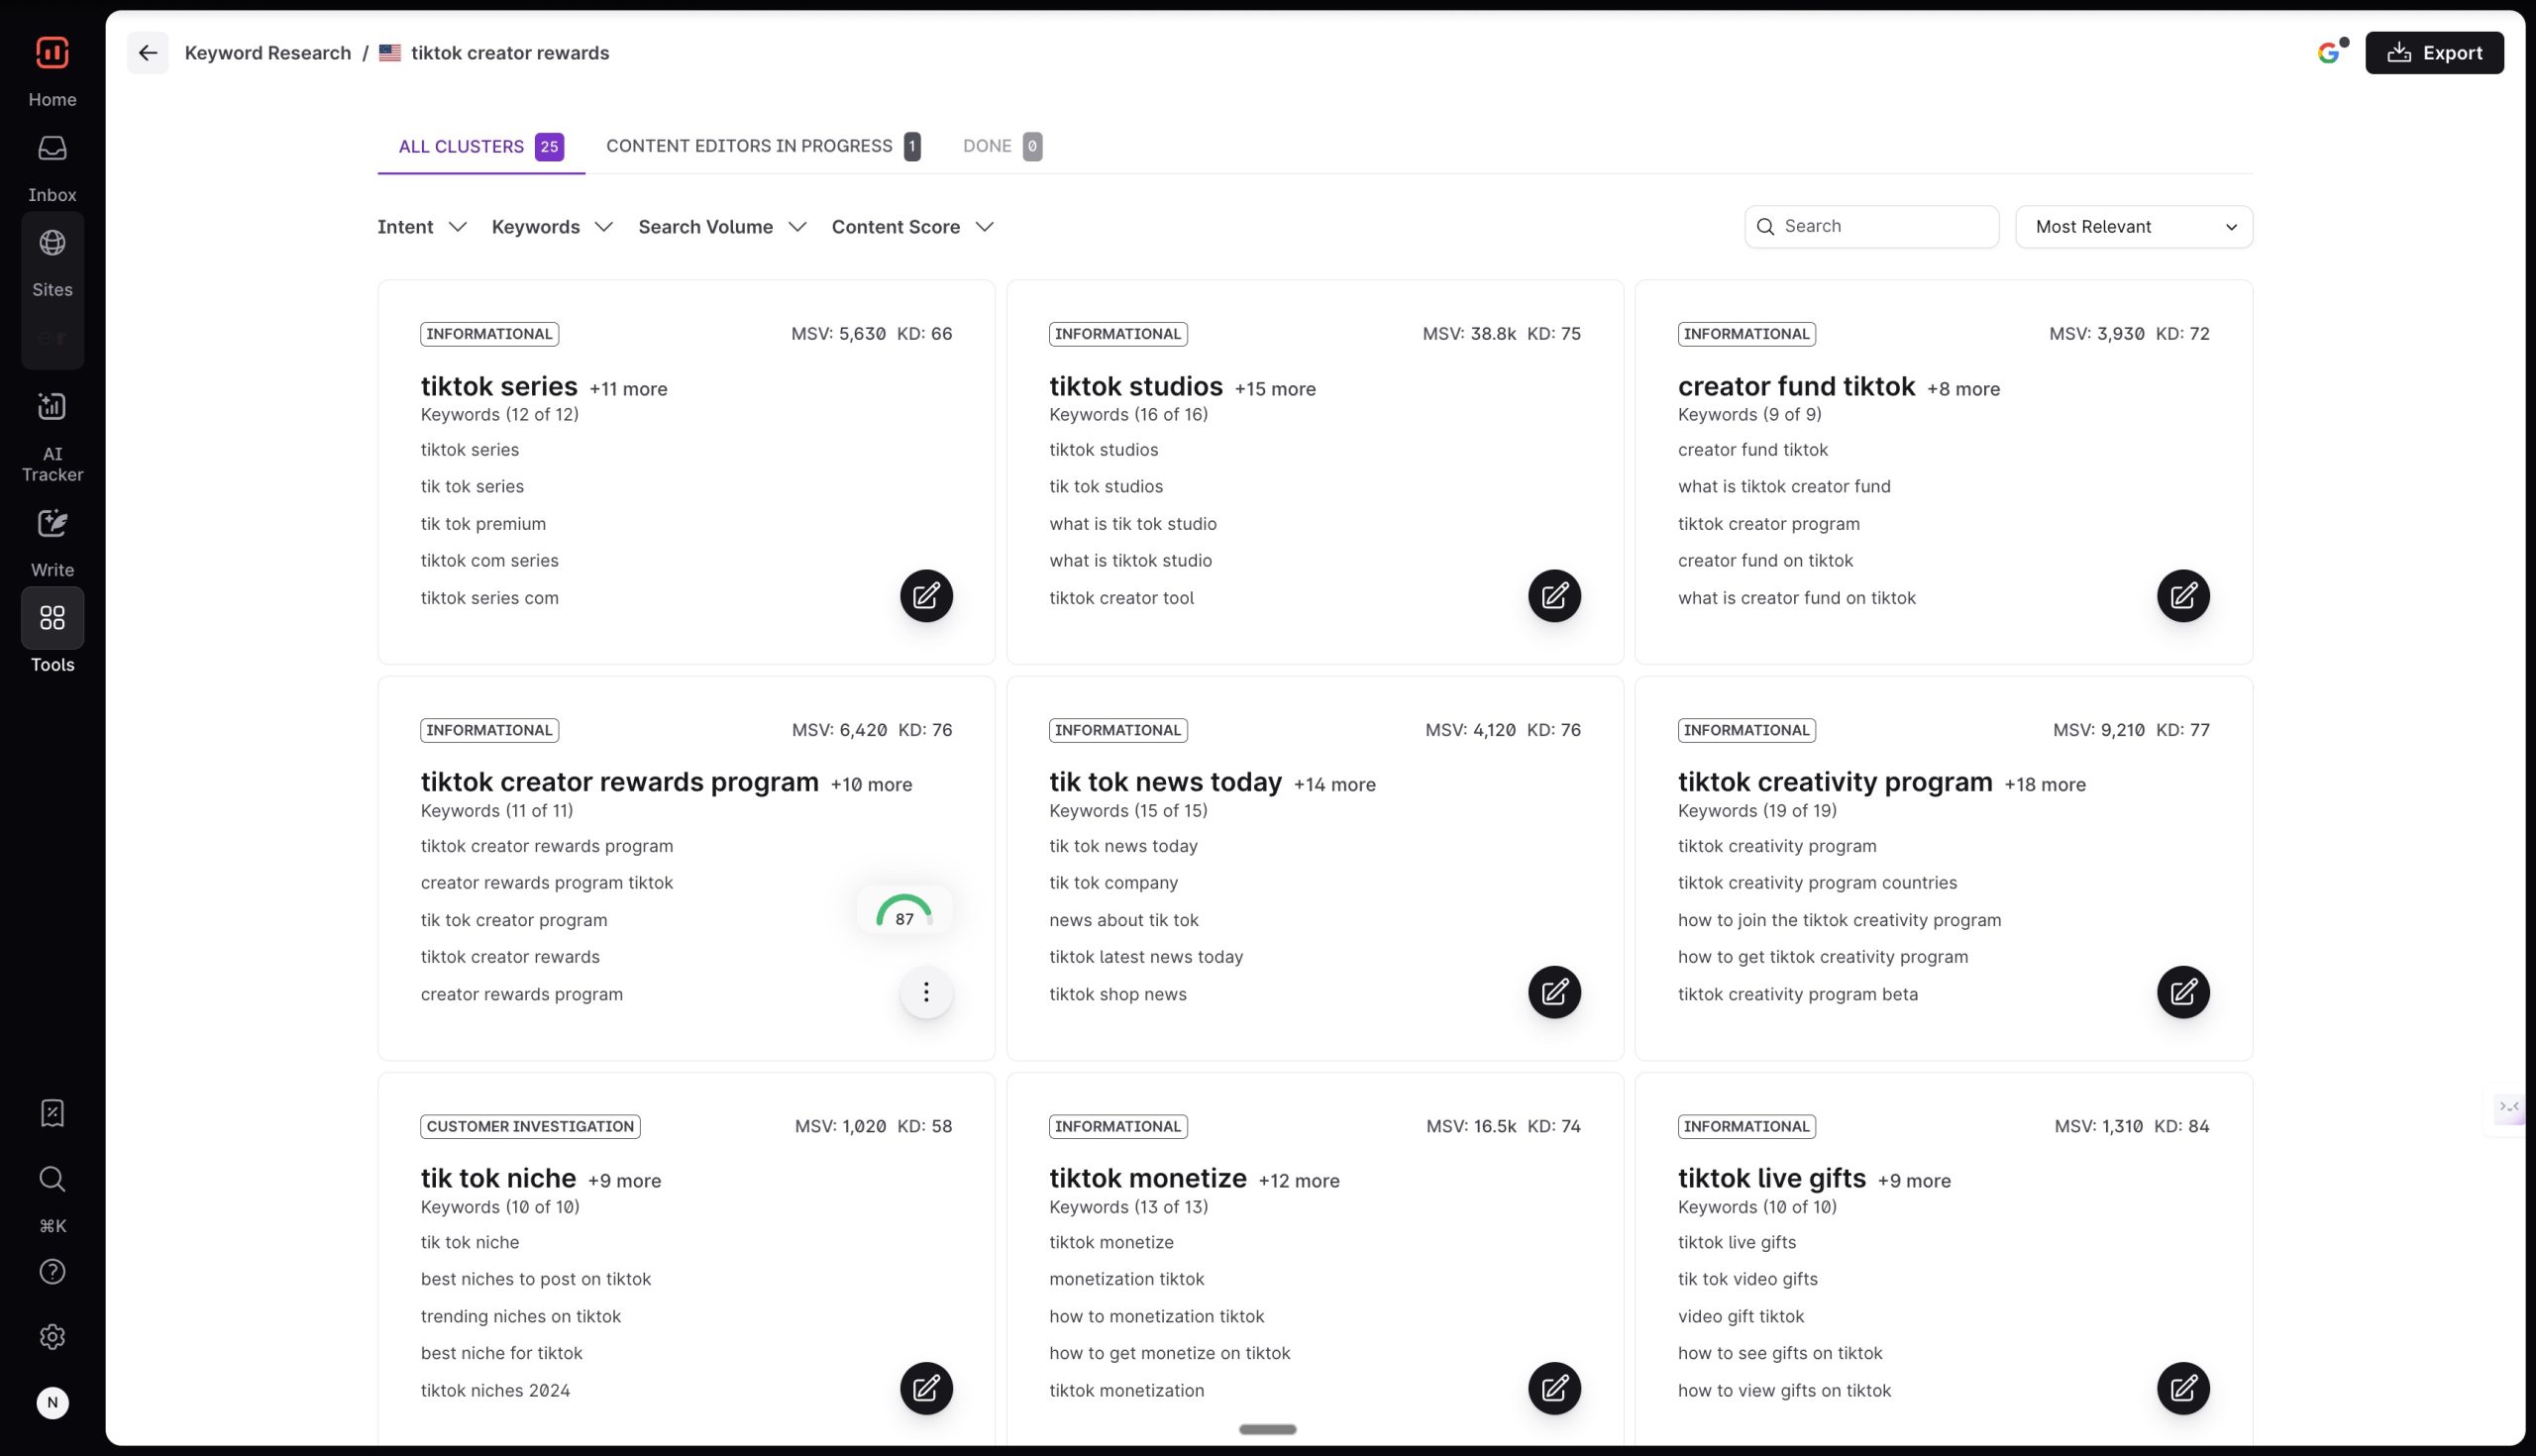Open the AI Tracker sidebar icon

[52, 407]
